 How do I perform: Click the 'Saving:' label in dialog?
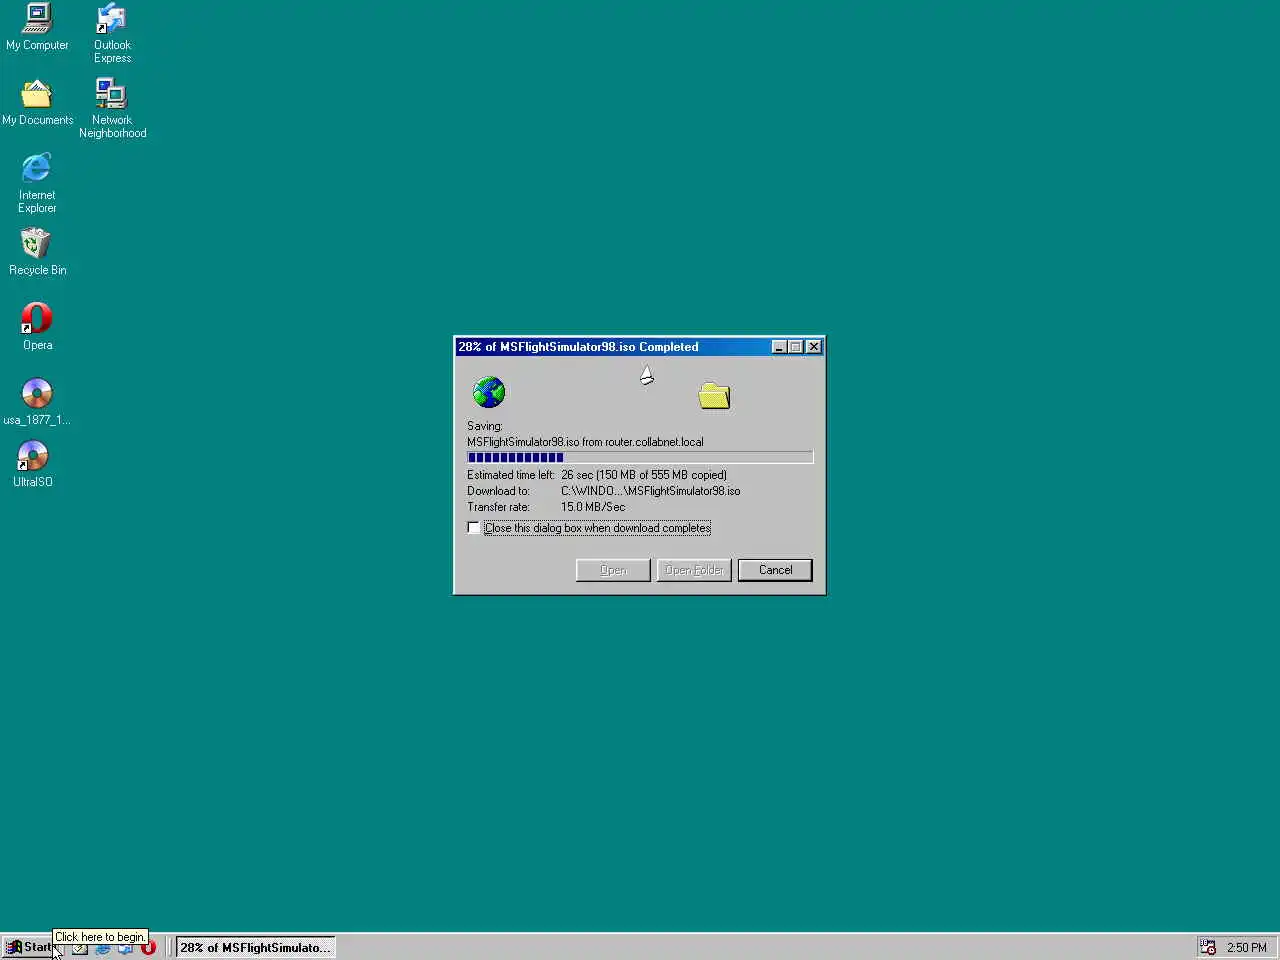pos(485,426)
